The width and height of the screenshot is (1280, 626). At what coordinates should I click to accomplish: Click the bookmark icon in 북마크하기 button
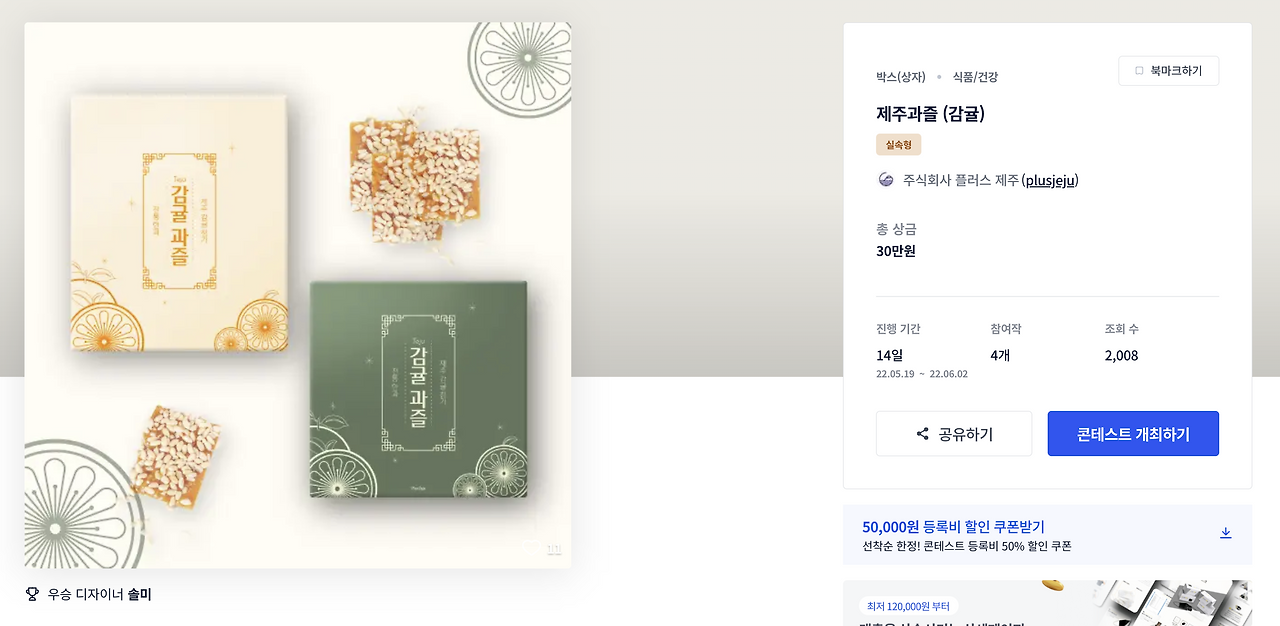[1139, 70]
